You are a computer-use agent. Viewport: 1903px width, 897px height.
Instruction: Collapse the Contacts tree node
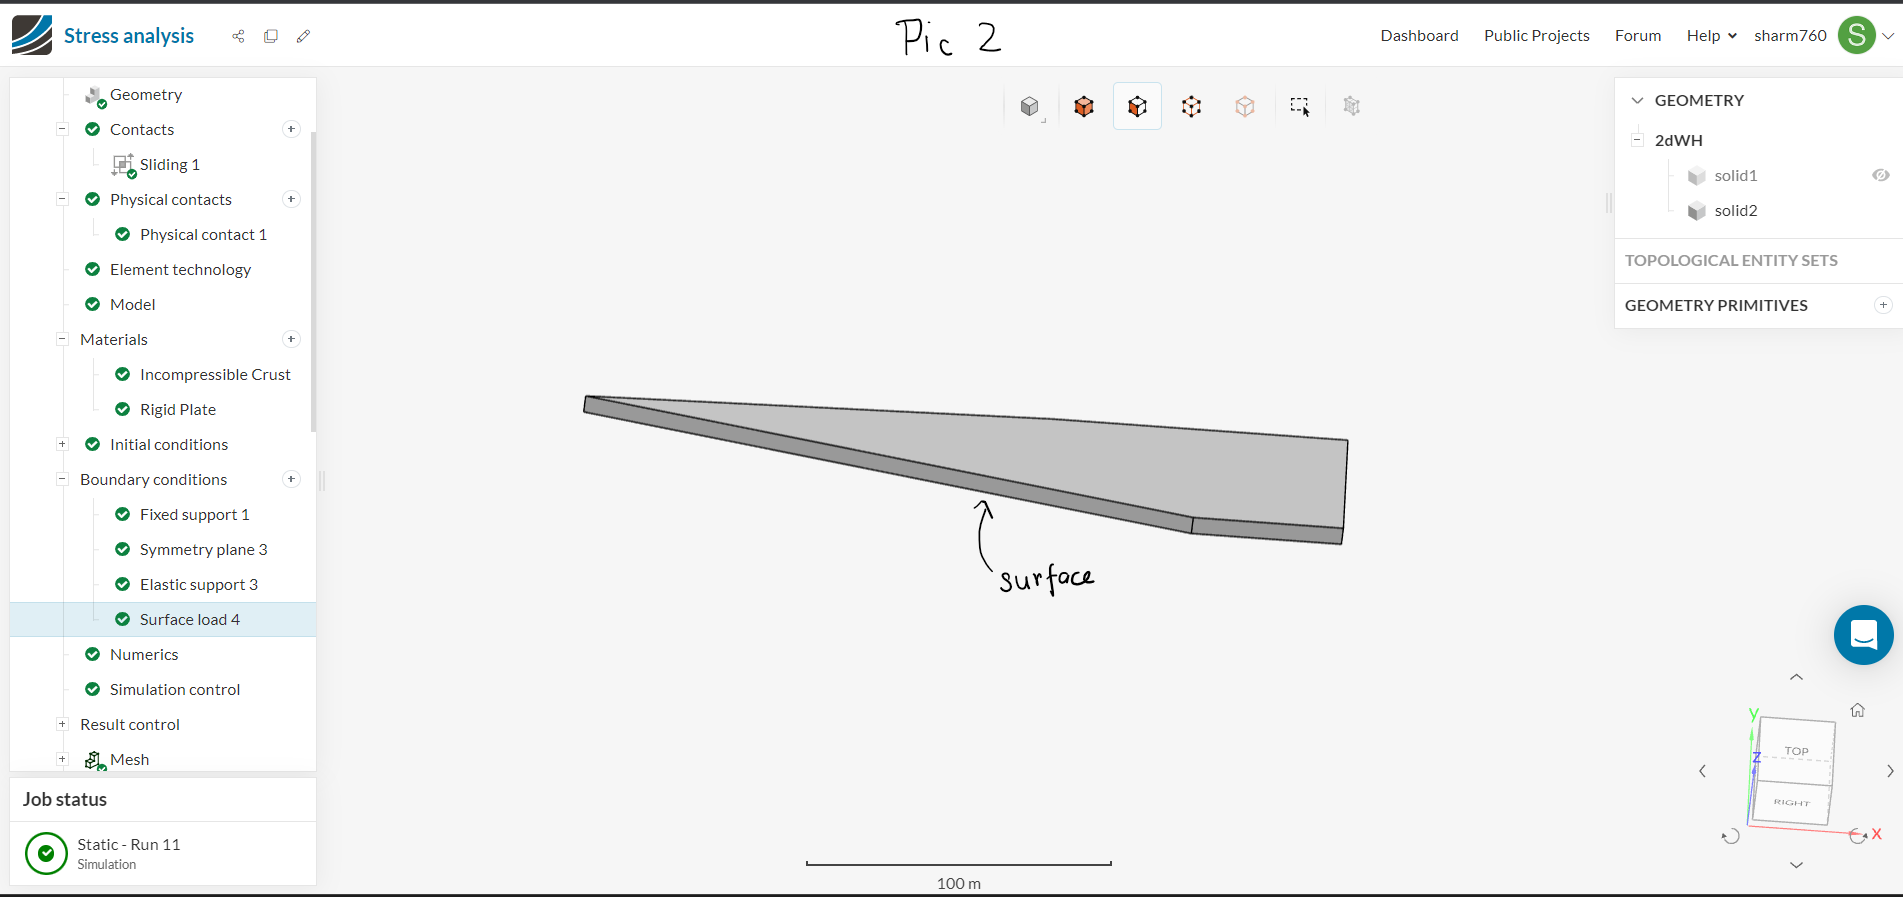click(x=62, y=129)
